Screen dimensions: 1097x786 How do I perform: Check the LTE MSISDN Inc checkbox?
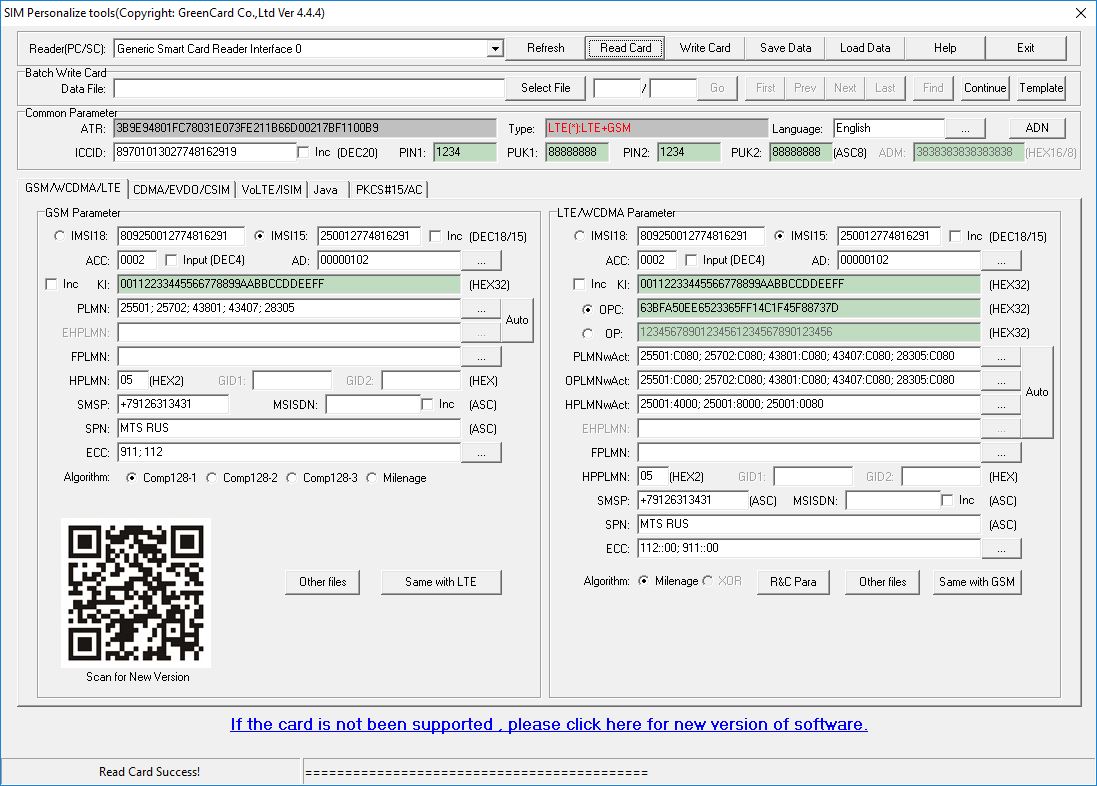click(x=948, y=500)
